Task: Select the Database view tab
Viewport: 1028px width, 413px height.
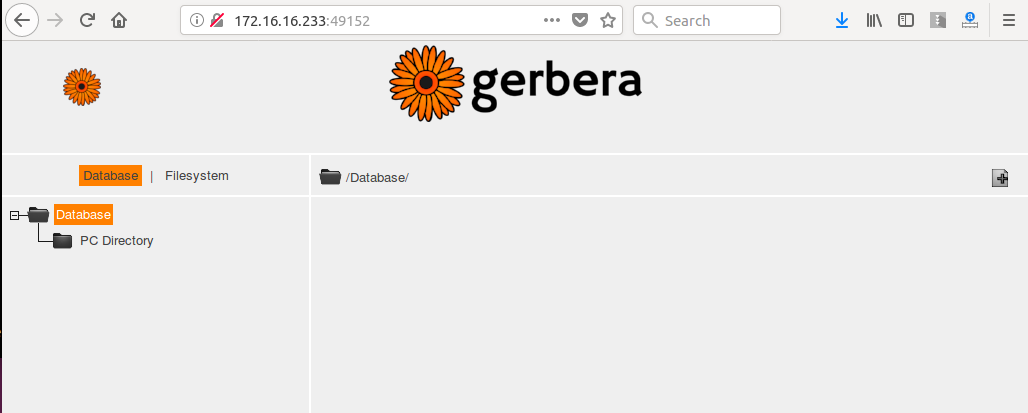Action: [x=111, y=176]
